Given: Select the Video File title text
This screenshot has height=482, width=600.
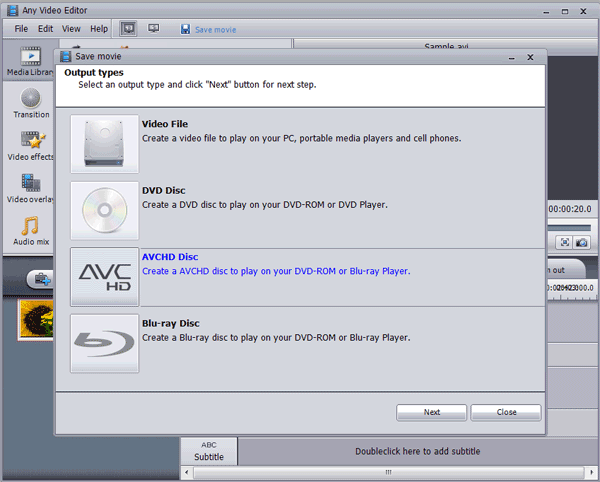Looking at the screenshot, I should coord(165,124).
